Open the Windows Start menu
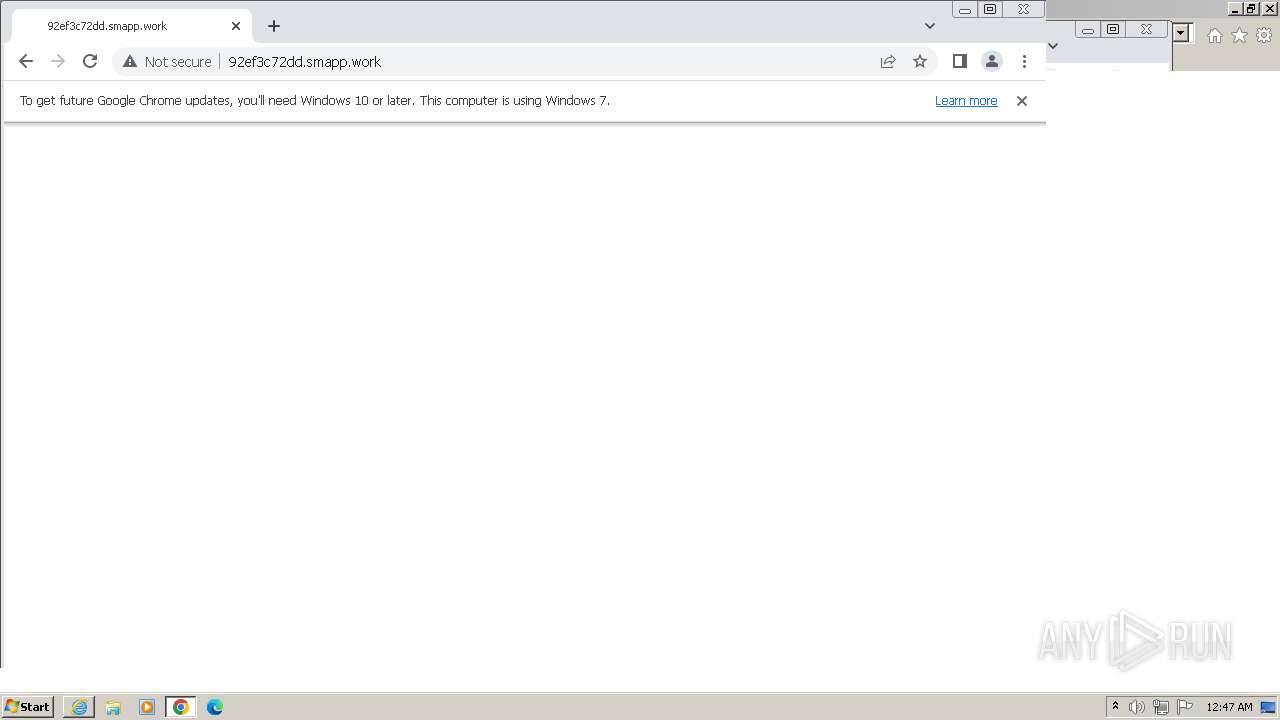Viewport: 1280px width, 720px height. (x=27, y=707)
